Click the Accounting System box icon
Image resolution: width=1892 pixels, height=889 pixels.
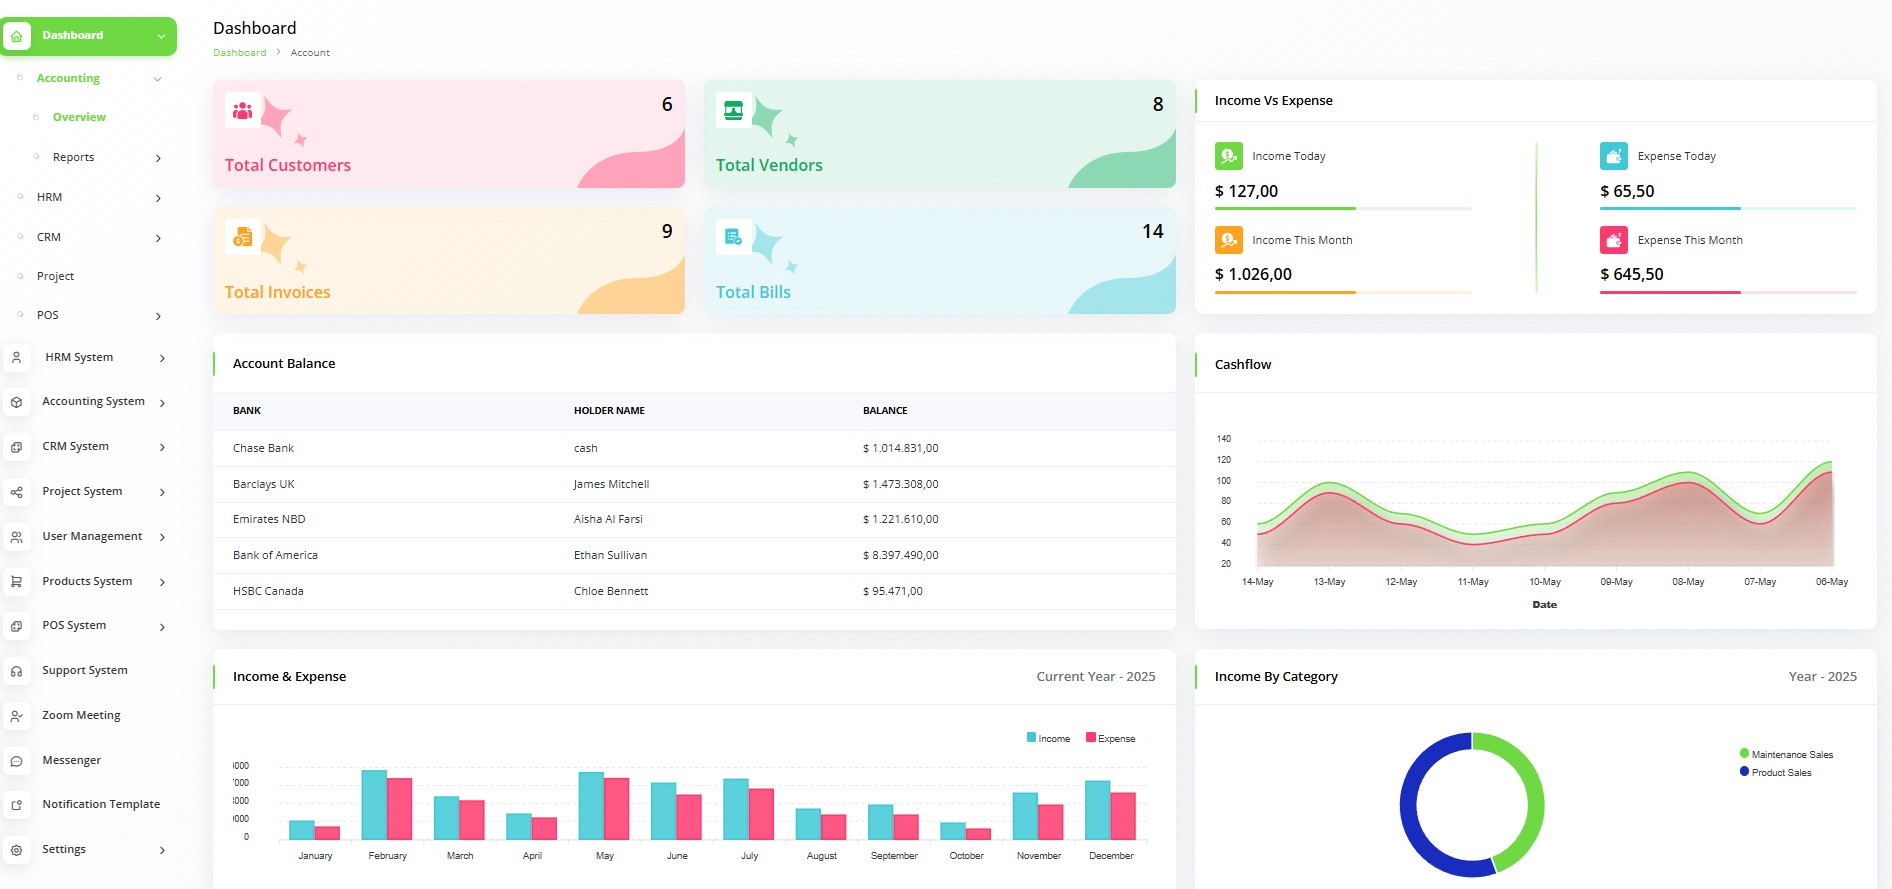(16, 402)
